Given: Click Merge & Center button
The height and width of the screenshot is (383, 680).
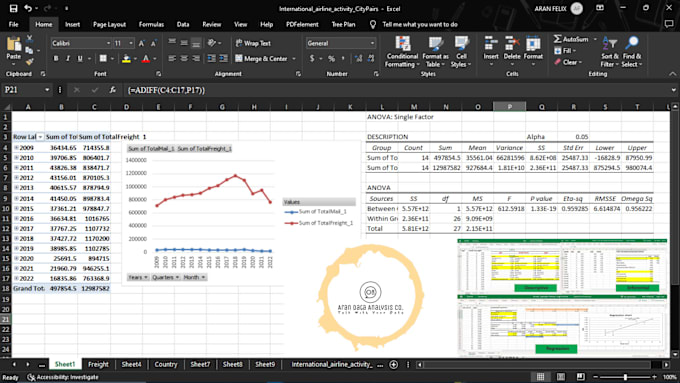Looking at the screenshot, I should 262,59.
